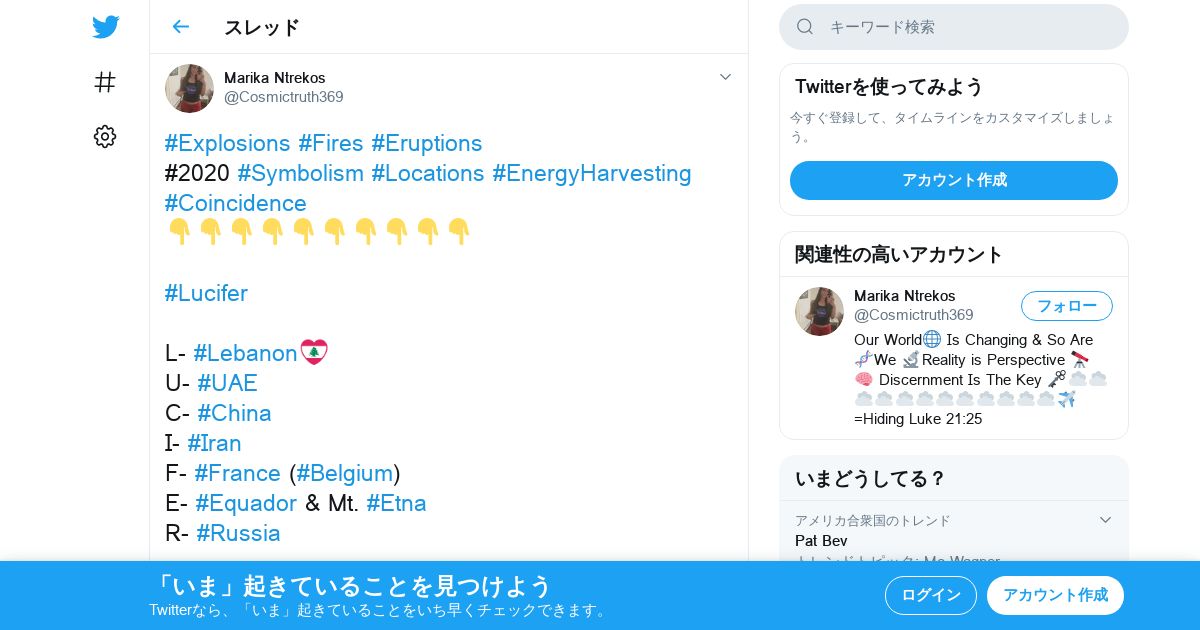Open the settings gear icon

105,137
